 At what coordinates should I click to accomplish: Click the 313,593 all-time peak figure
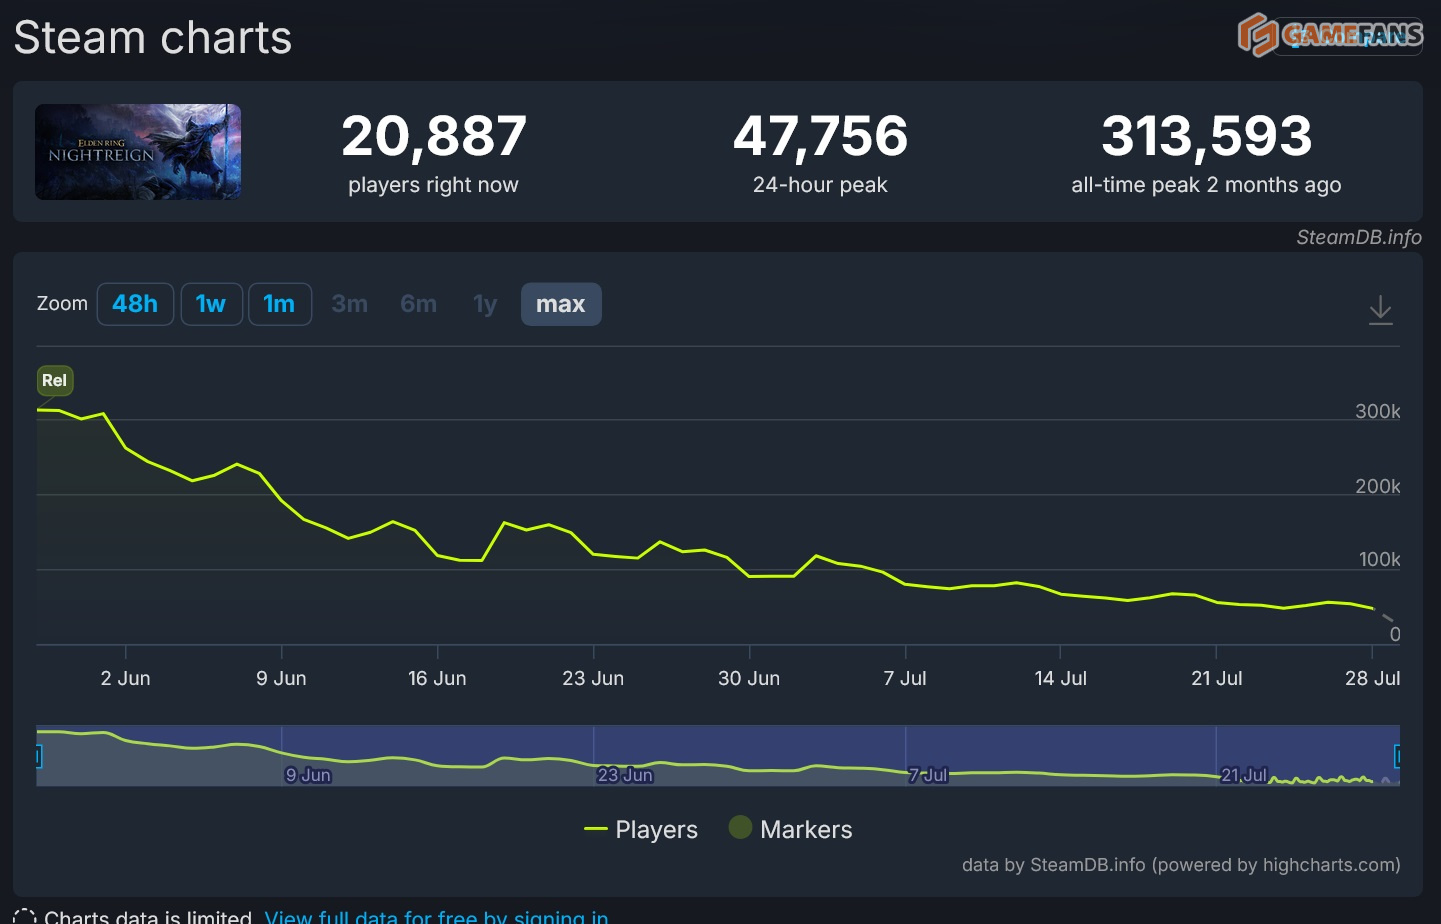click(x=1206, y=136)
